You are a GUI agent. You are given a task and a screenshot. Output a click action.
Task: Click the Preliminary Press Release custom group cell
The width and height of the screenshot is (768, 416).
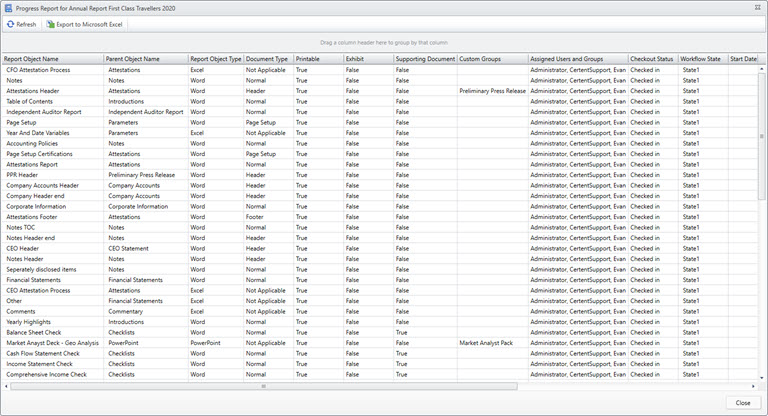(x=492, y=91)
